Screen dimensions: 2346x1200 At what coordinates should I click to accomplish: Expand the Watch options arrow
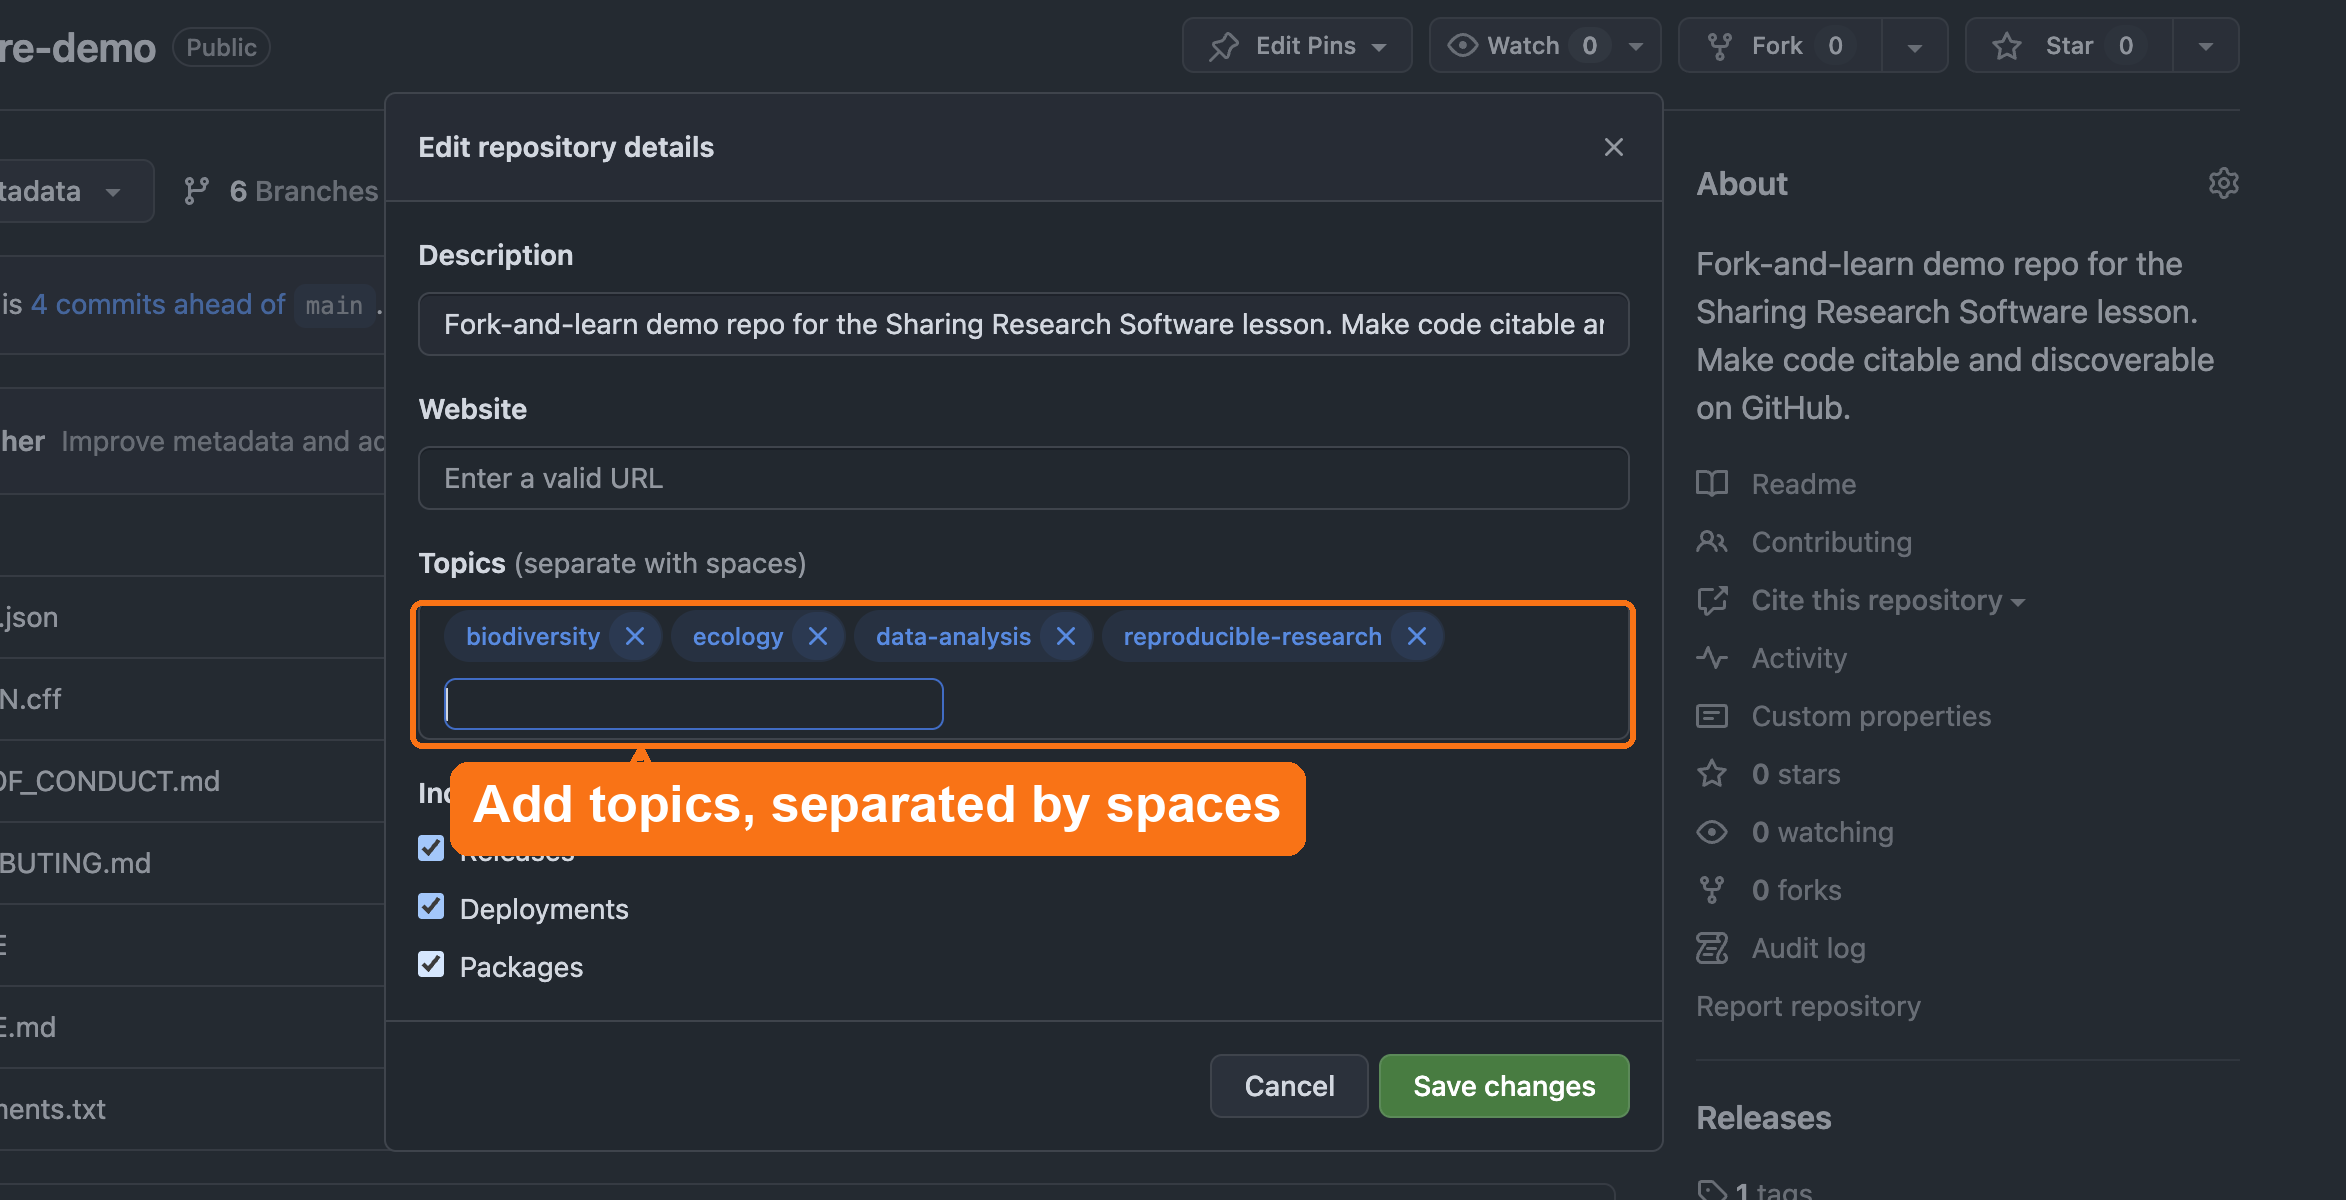(1636, 46)
